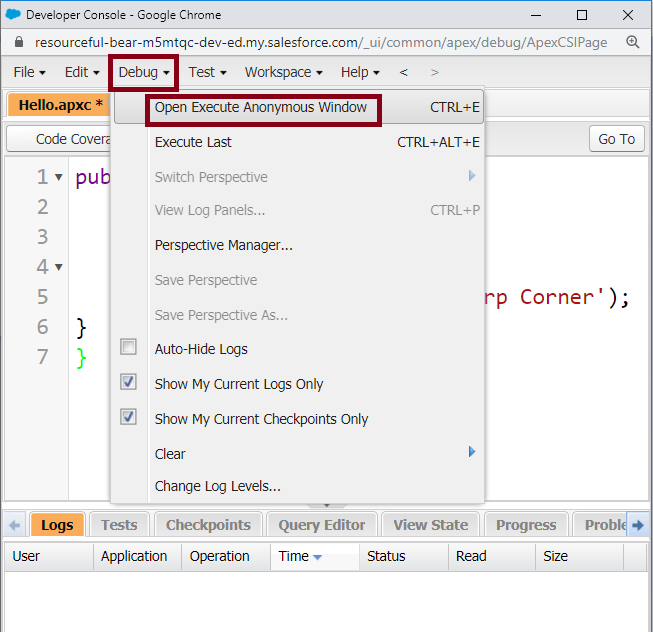Viewport: 653px width, 632px height.
Task: Click the zoom magnifier icon in address bar
Action: [x=633, y=42]
